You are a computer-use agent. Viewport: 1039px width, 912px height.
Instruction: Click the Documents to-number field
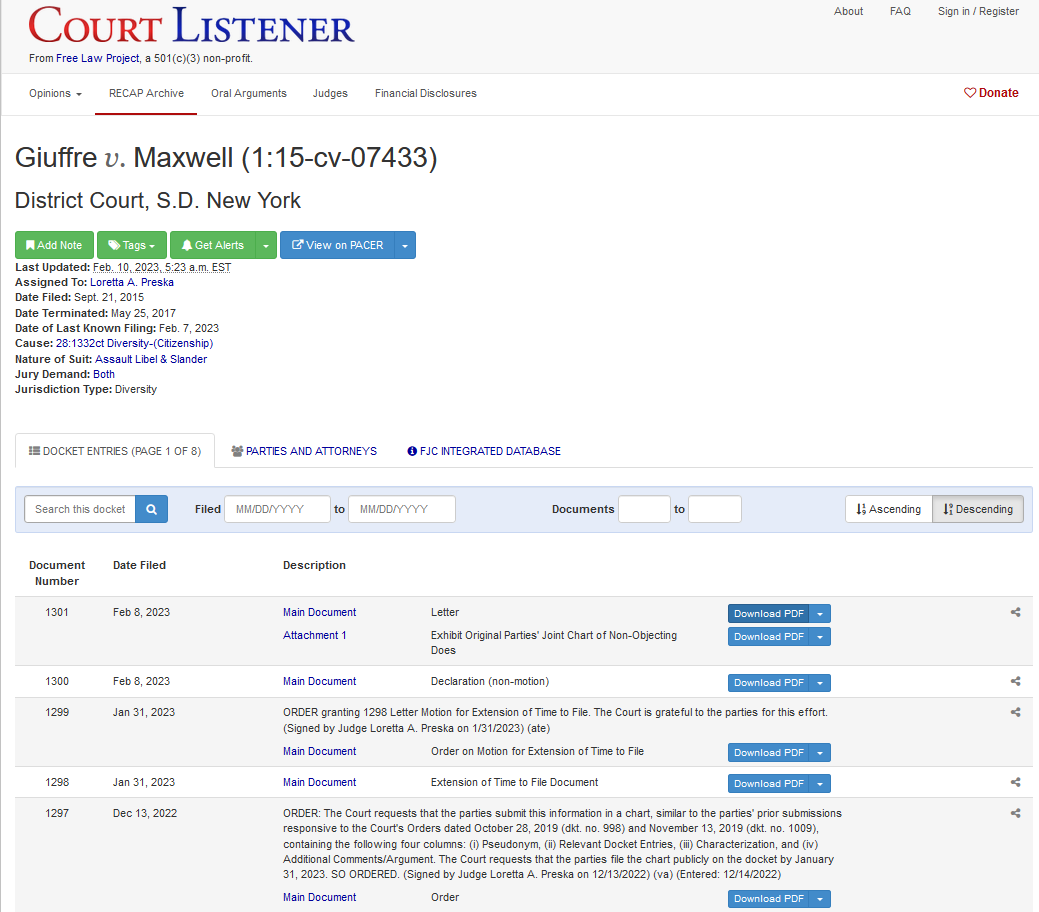[714, 509]
